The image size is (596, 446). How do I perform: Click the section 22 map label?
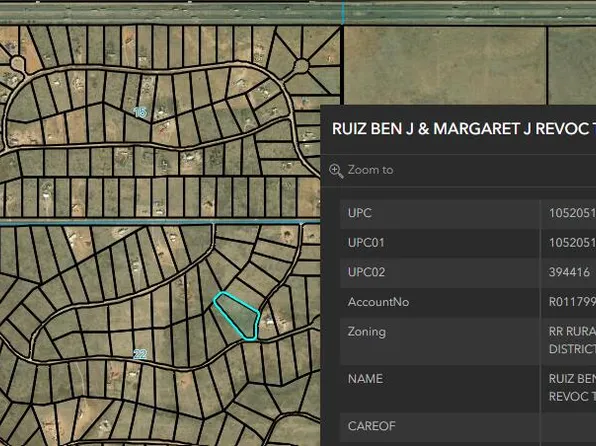(x=140, y=354)
